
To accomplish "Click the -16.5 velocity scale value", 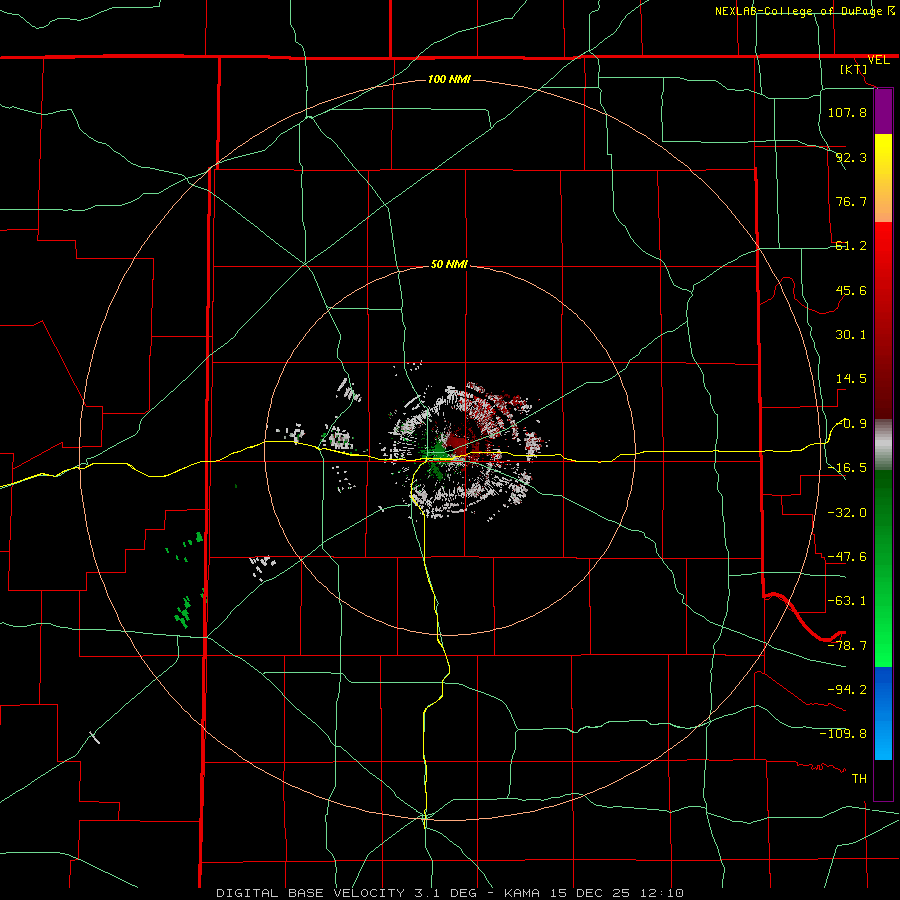I will pyautogui.click(x=847, y=468).
